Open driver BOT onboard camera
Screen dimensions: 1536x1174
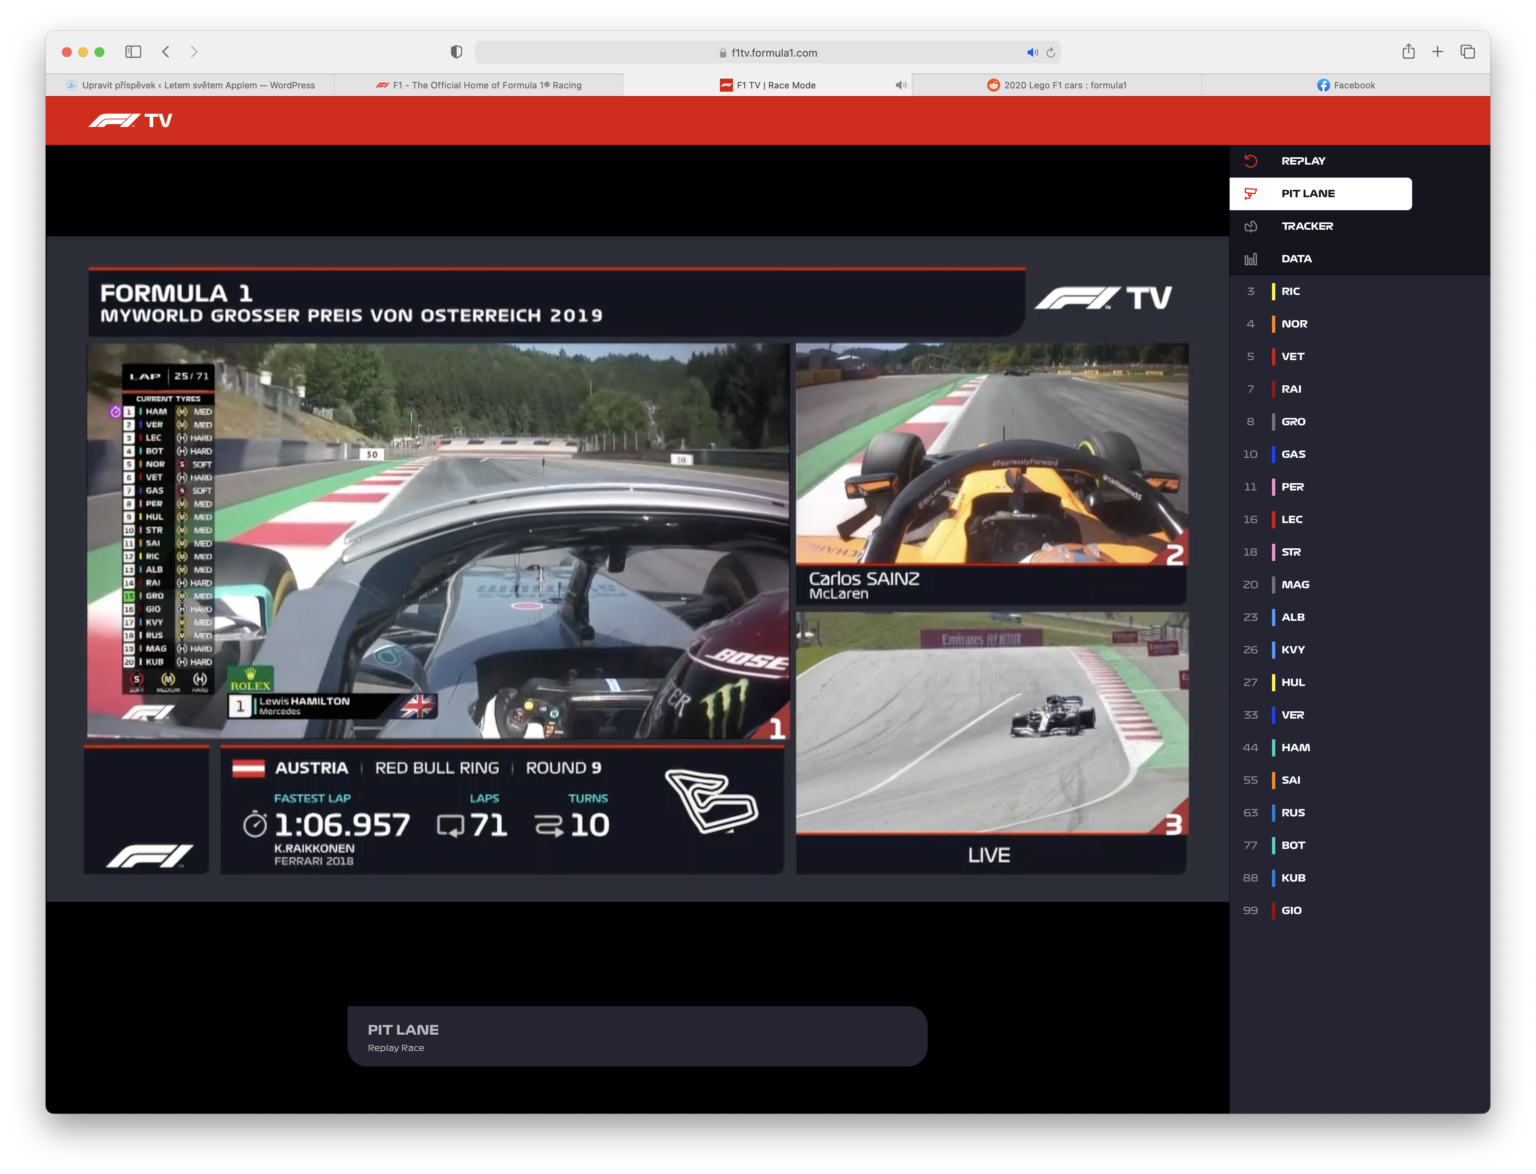click(1320, 846)
